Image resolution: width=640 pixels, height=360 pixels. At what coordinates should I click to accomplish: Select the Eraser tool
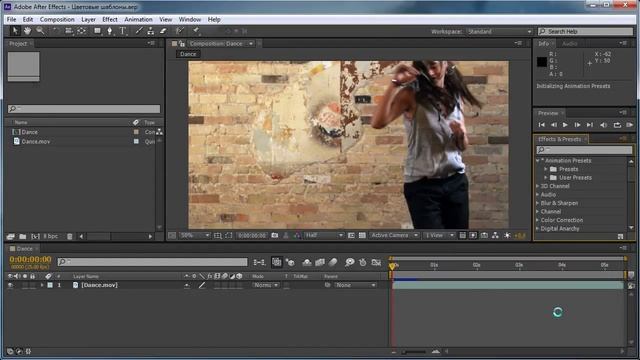pyautogui.click(x=163, y=31)
